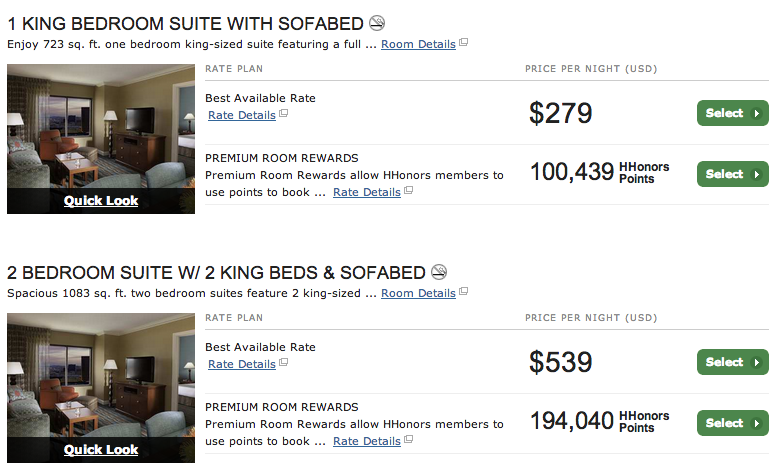783x471 pixels.
Task: Click no-smoking icon beside 2 Bedroom Suite title
Action: coord(438,272)
